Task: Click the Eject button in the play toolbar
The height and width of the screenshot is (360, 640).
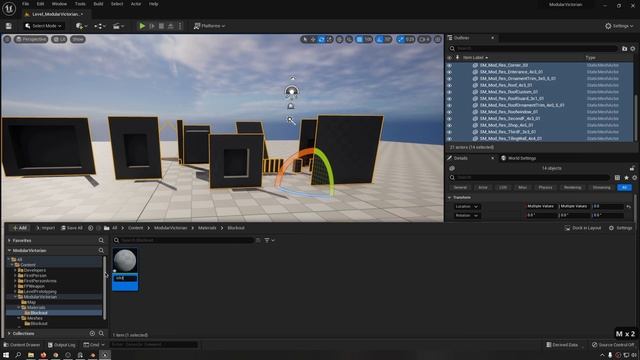Action: pos(171,26)
